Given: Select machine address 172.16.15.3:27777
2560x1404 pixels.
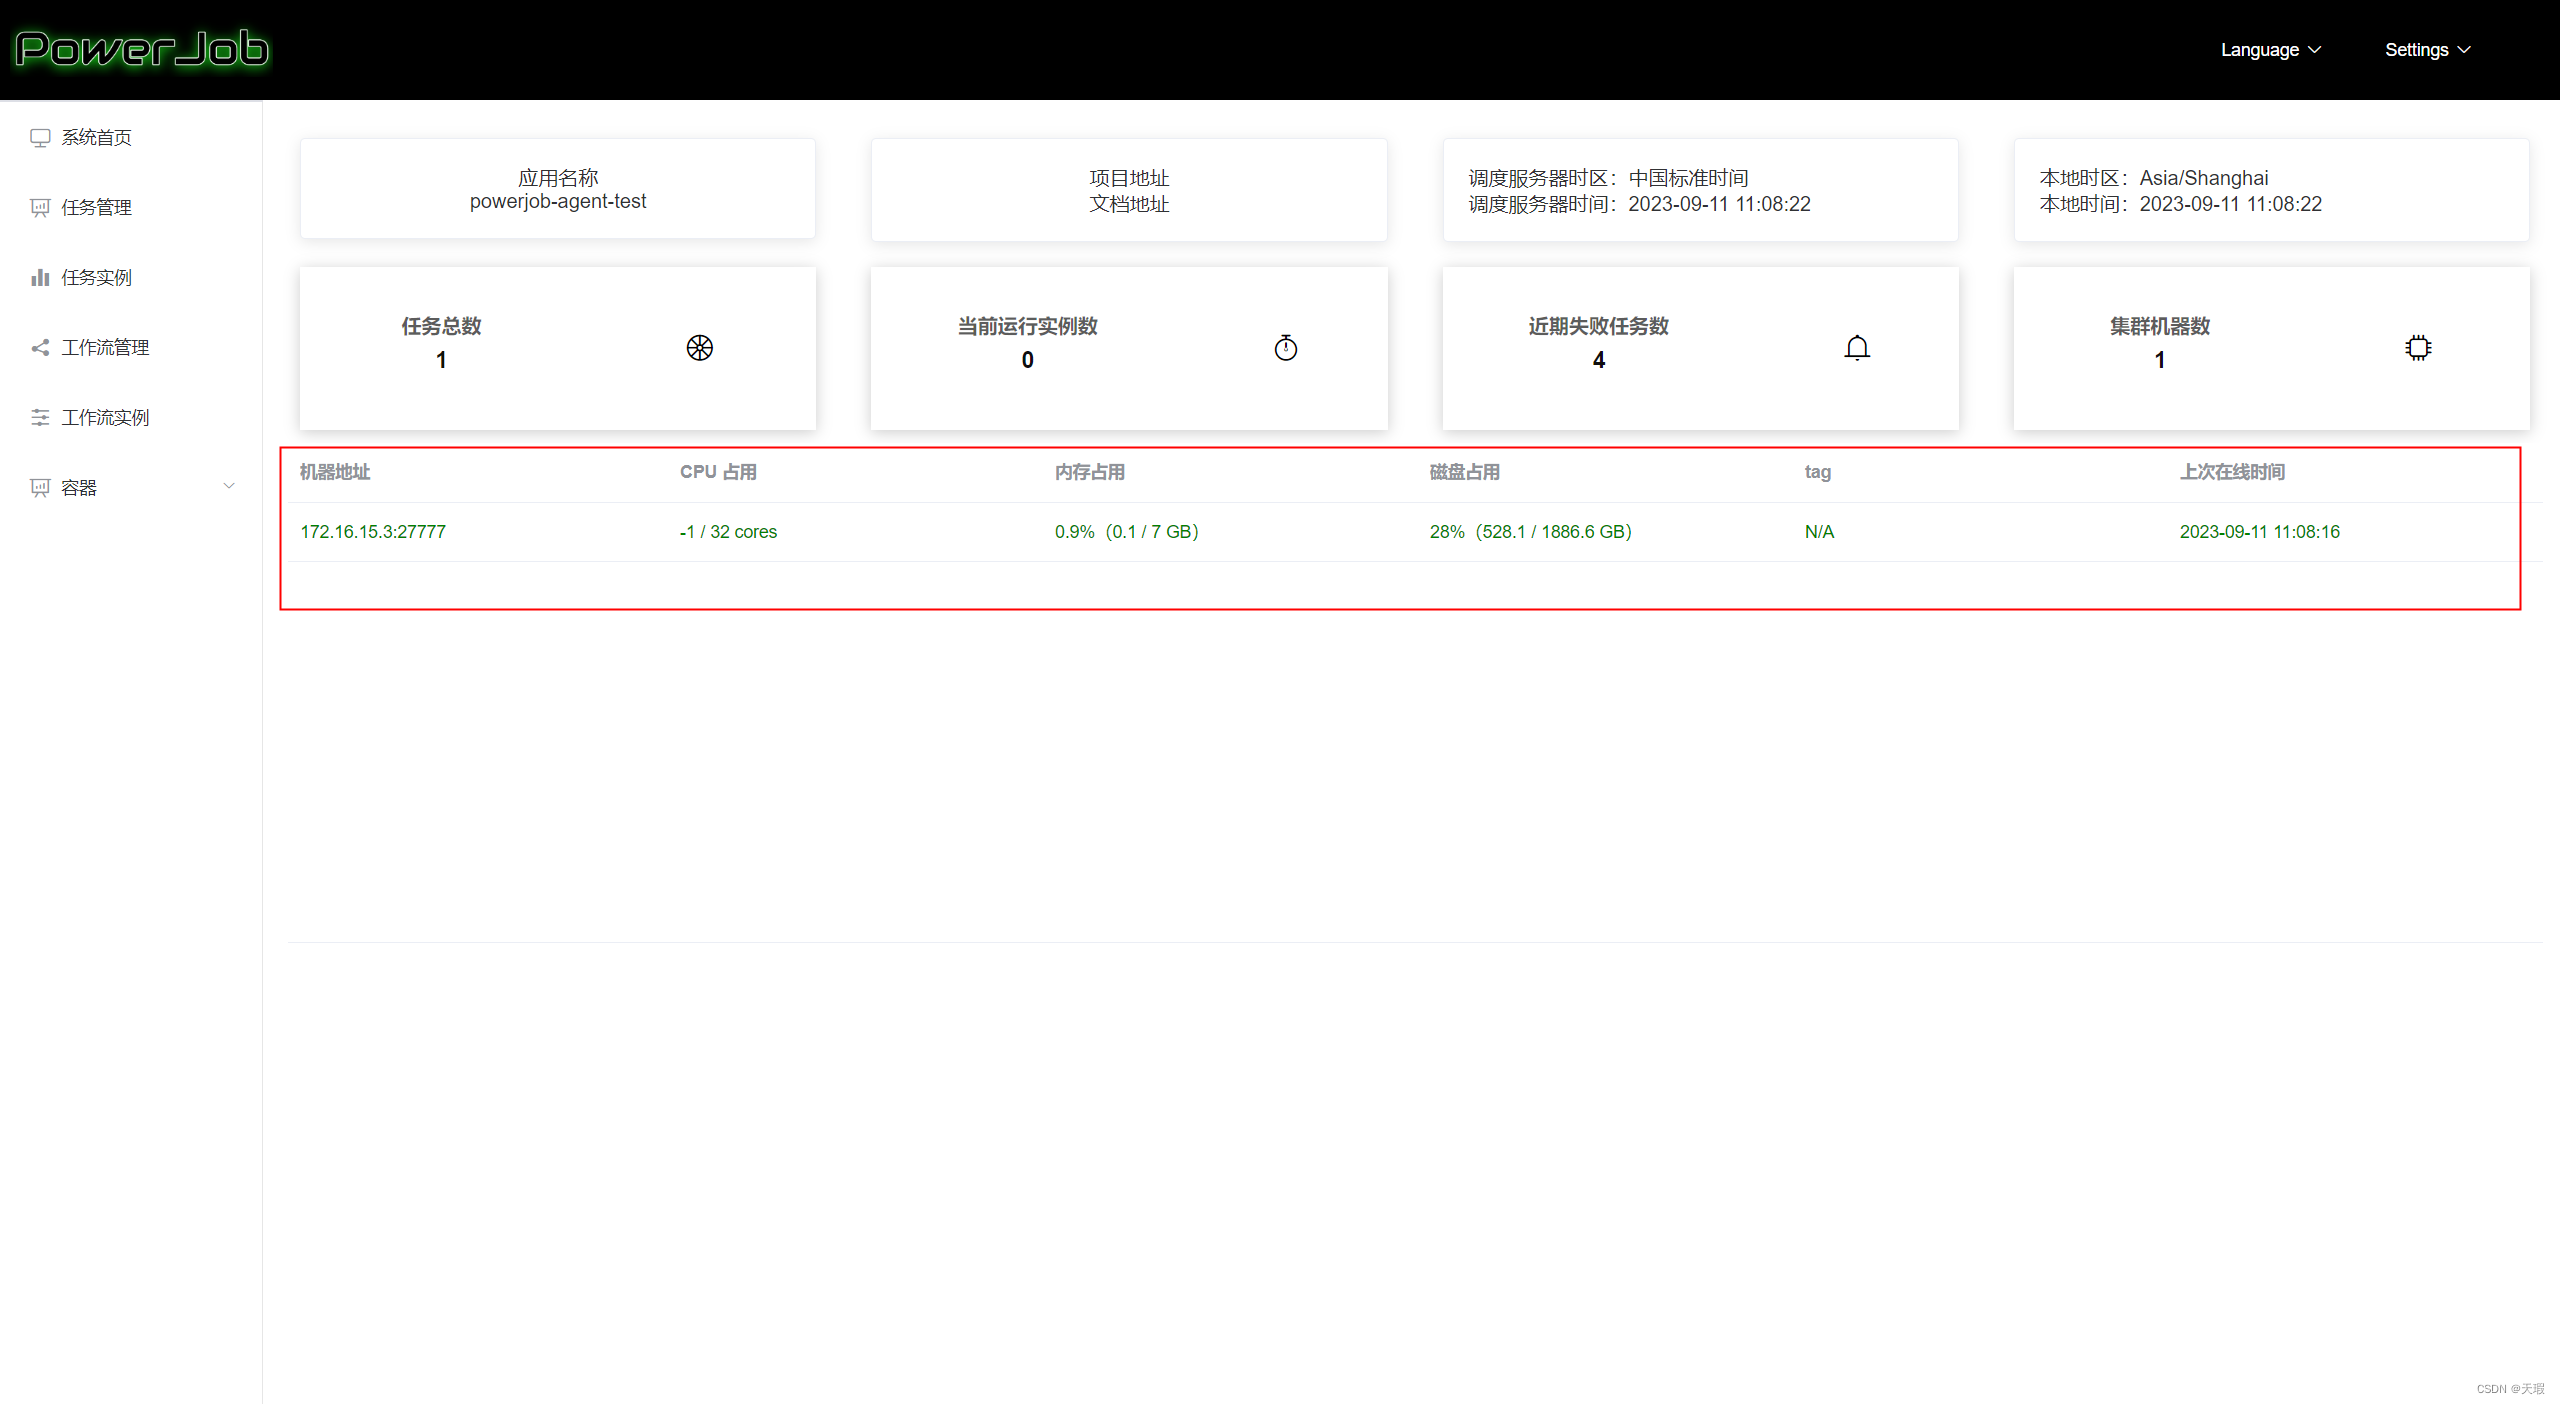Looking at the screenshot, I should click(373, 532).
